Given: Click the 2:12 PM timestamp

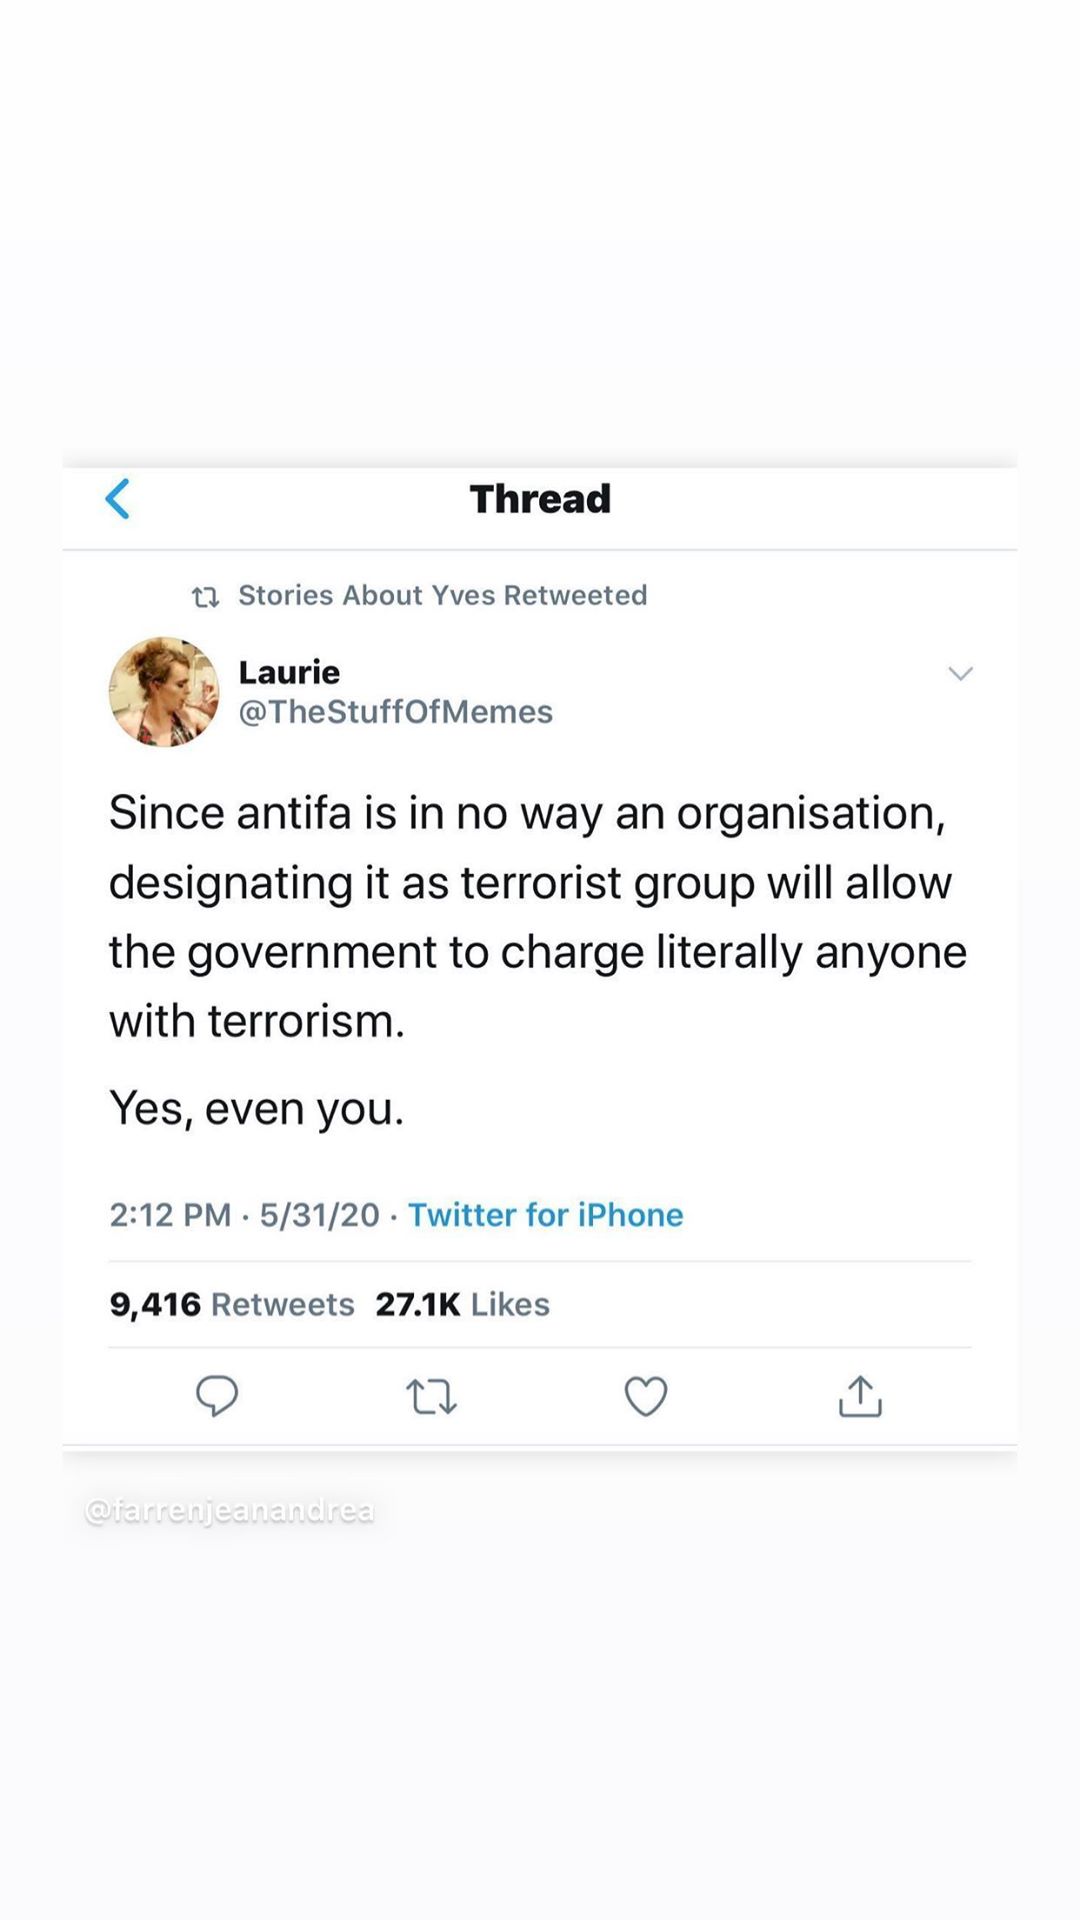Looking at the screenshot, I should (170, 1214).
